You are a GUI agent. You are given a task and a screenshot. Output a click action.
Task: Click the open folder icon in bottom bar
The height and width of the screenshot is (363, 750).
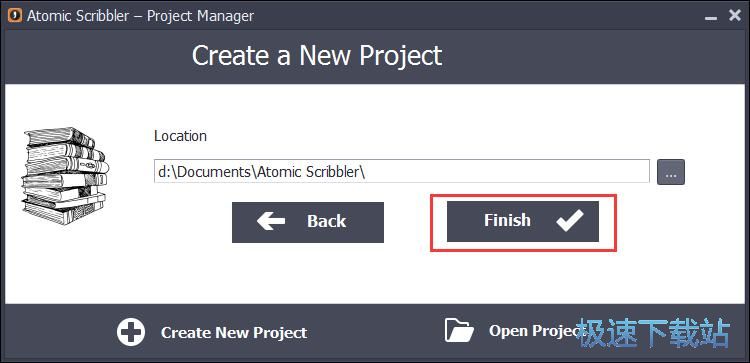(459, 330)
